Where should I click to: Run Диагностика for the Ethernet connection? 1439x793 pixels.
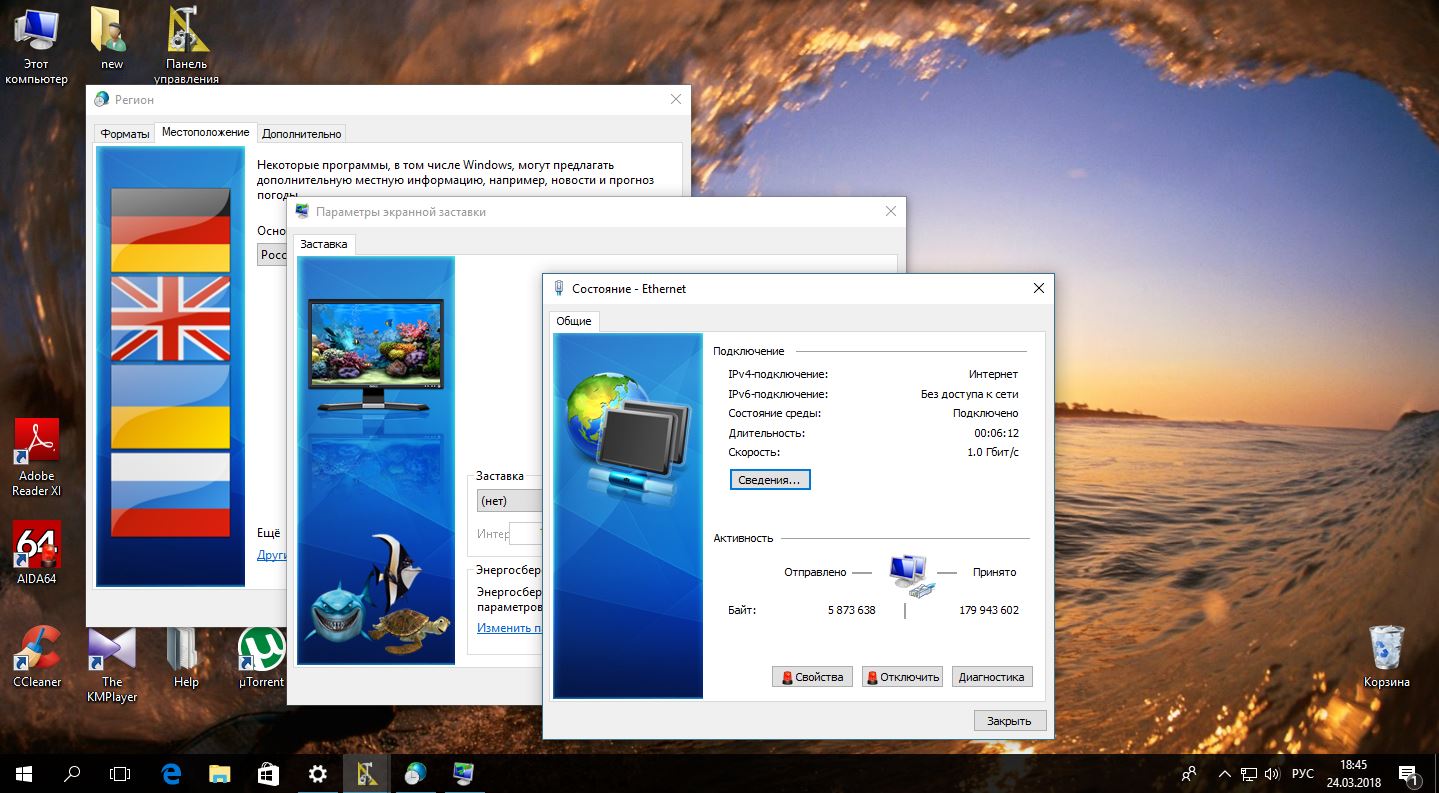click(992, 677)
